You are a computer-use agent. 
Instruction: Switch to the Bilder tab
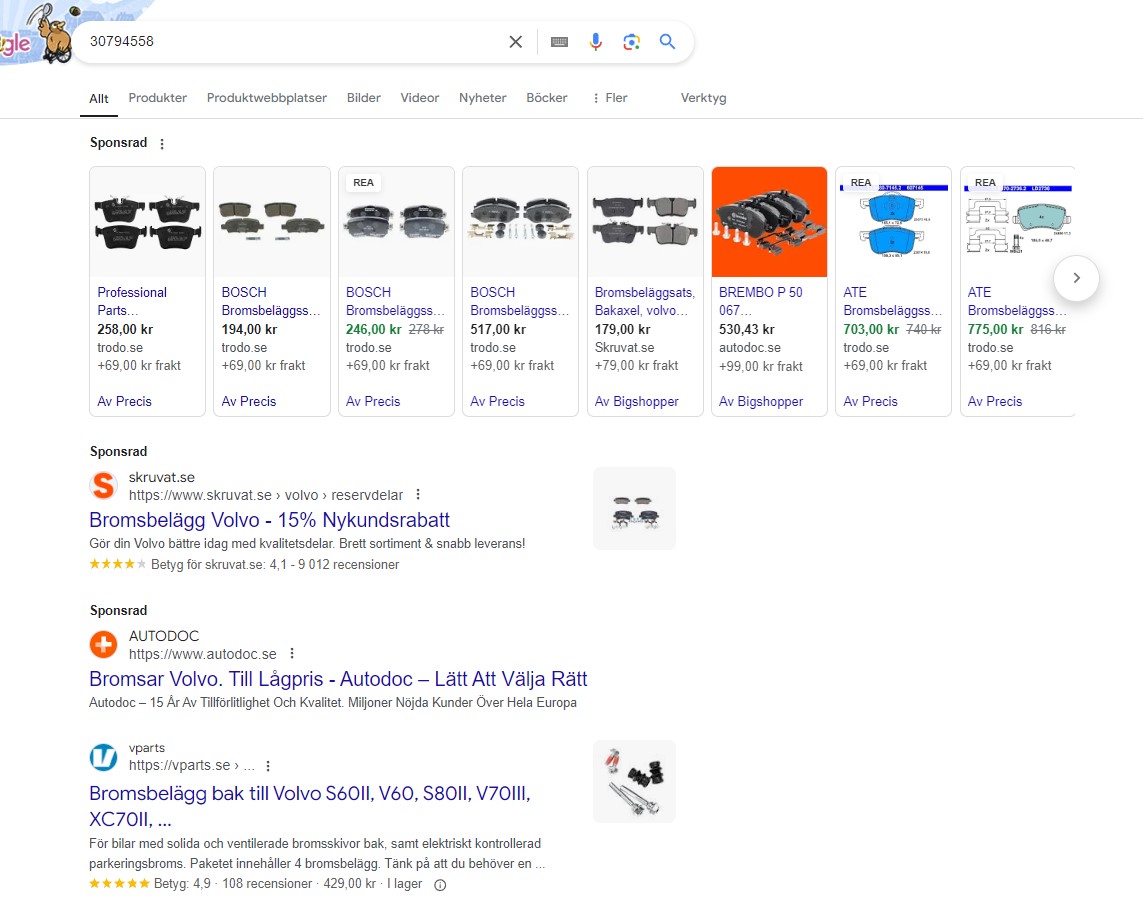coord(364,98)
